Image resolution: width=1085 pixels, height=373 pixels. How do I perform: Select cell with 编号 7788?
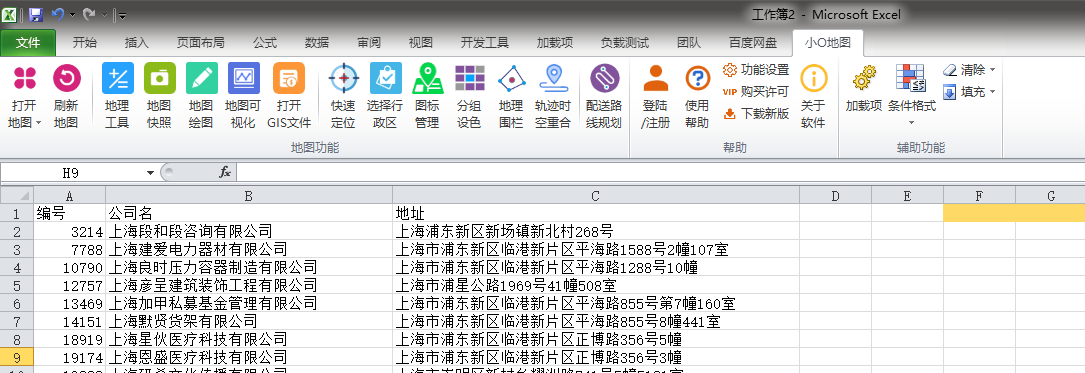(69, 249)
